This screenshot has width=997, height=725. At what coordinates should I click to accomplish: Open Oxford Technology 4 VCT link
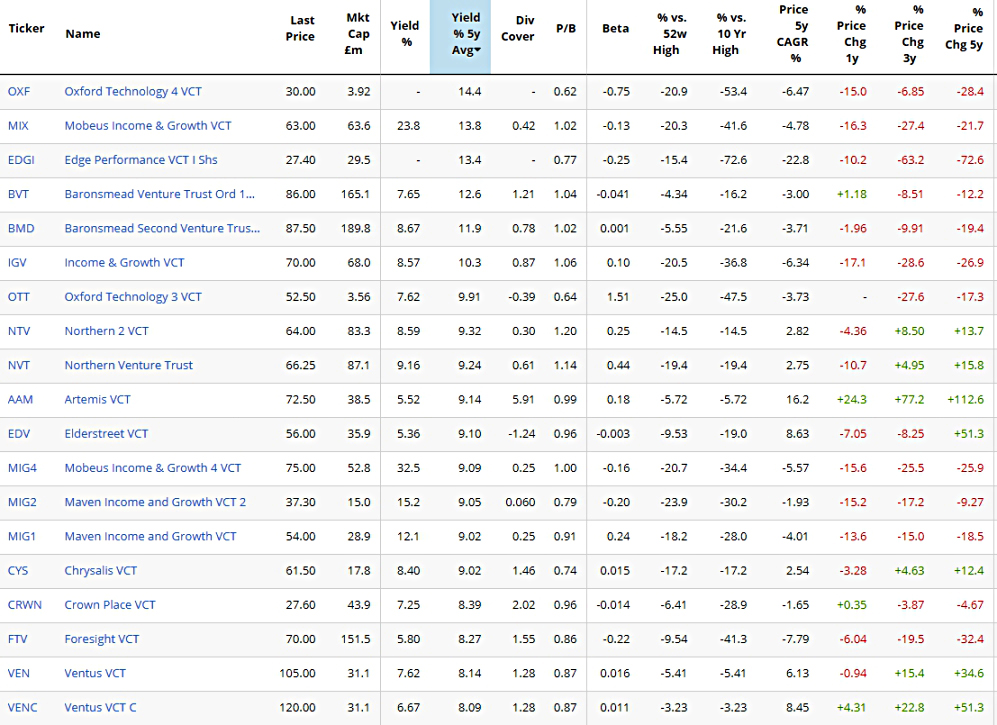133,92
